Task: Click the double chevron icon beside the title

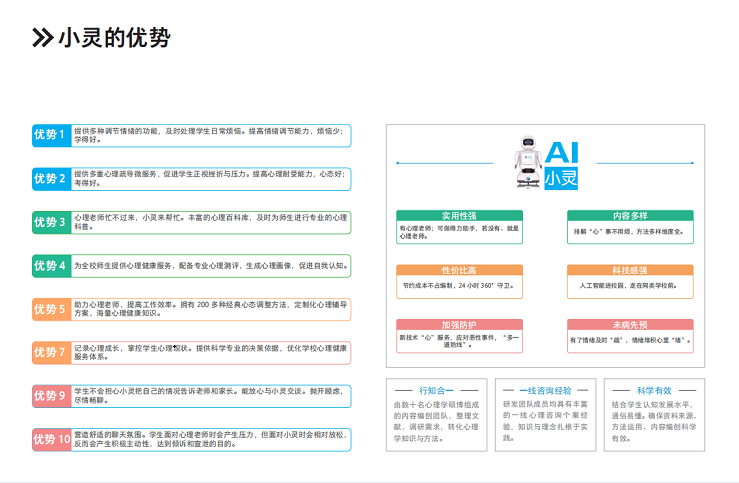Action: click(42, 38)
